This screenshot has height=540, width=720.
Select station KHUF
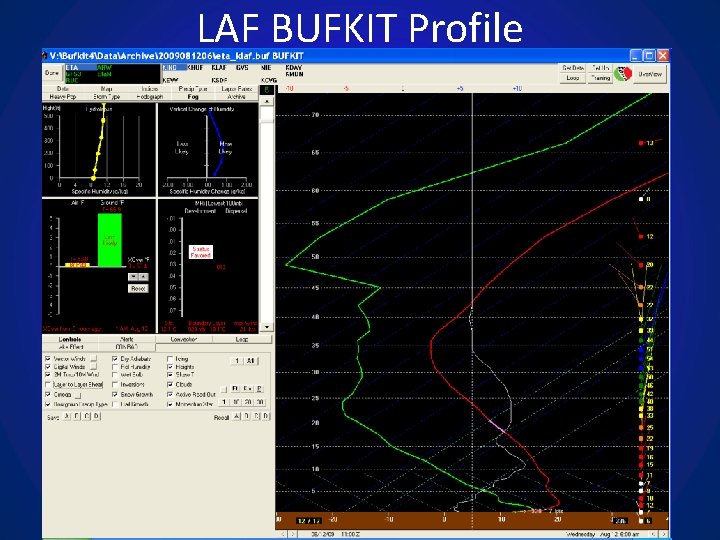tap(195, 68)
